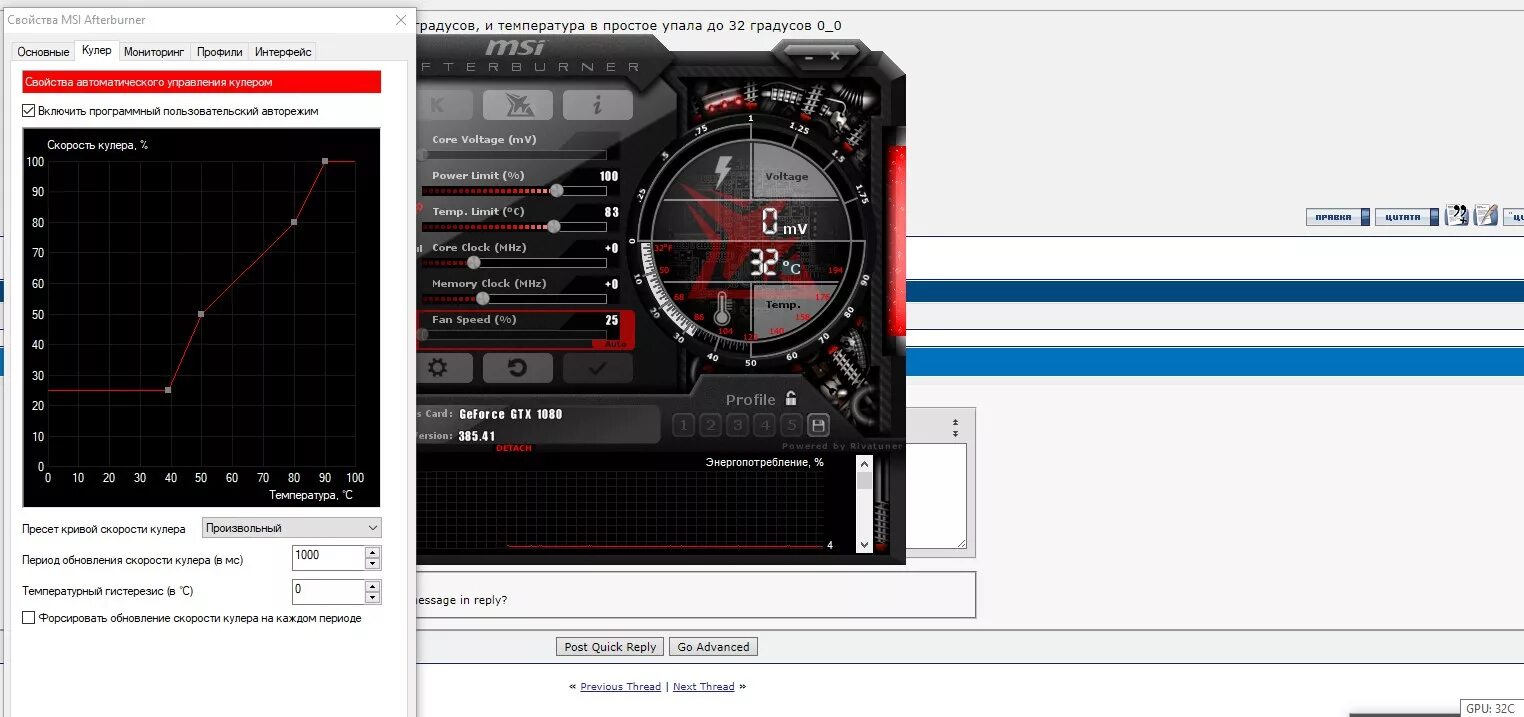Click the ЦИТАТА button on the forum

1407,217
